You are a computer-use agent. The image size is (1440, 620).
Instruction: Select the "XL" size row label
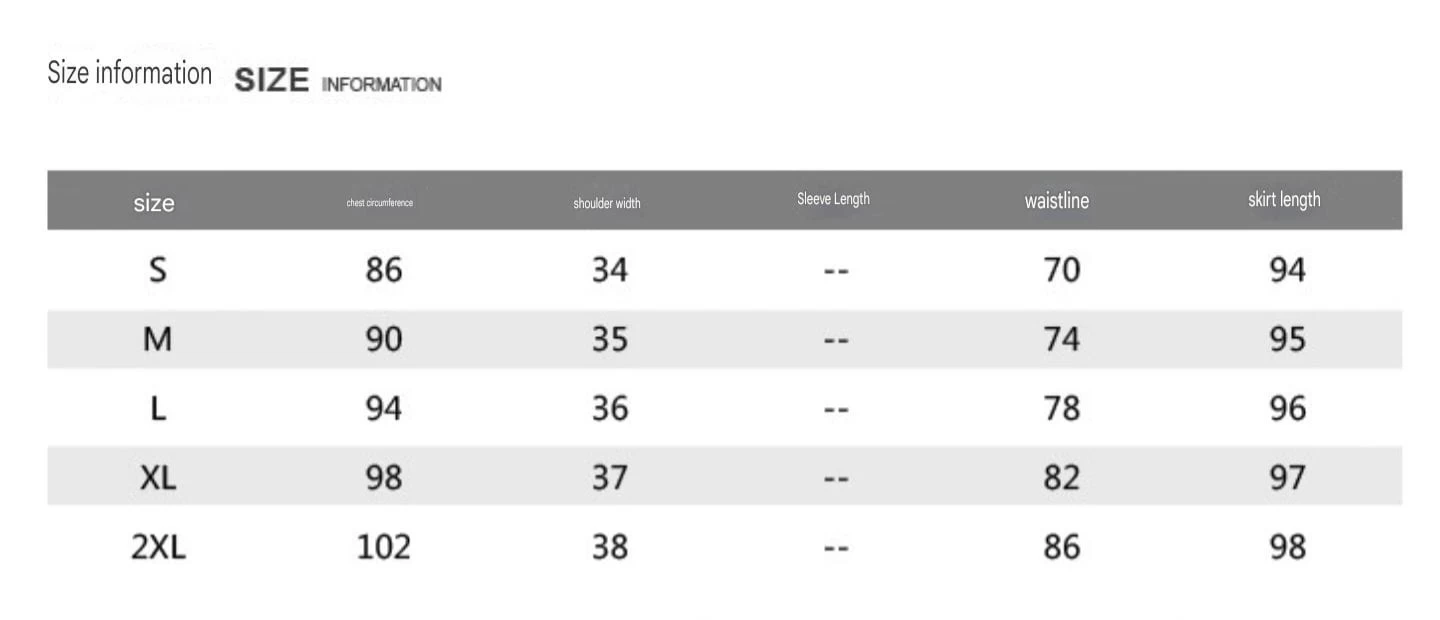tap(157, 477)
